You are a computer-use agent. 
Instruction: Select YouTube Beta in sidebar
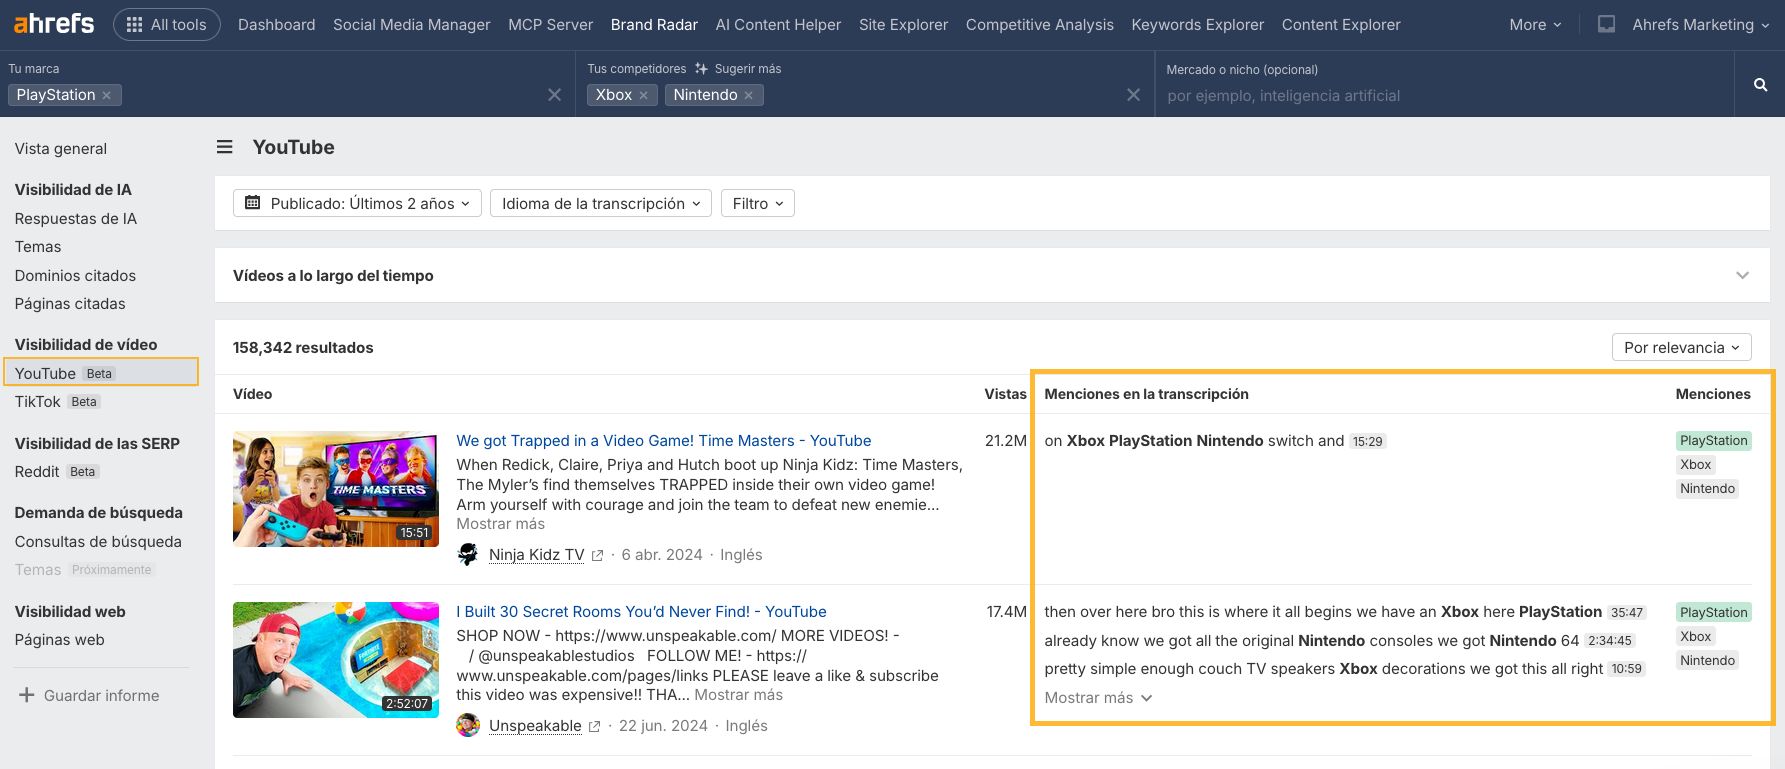(x=101, y=373)
